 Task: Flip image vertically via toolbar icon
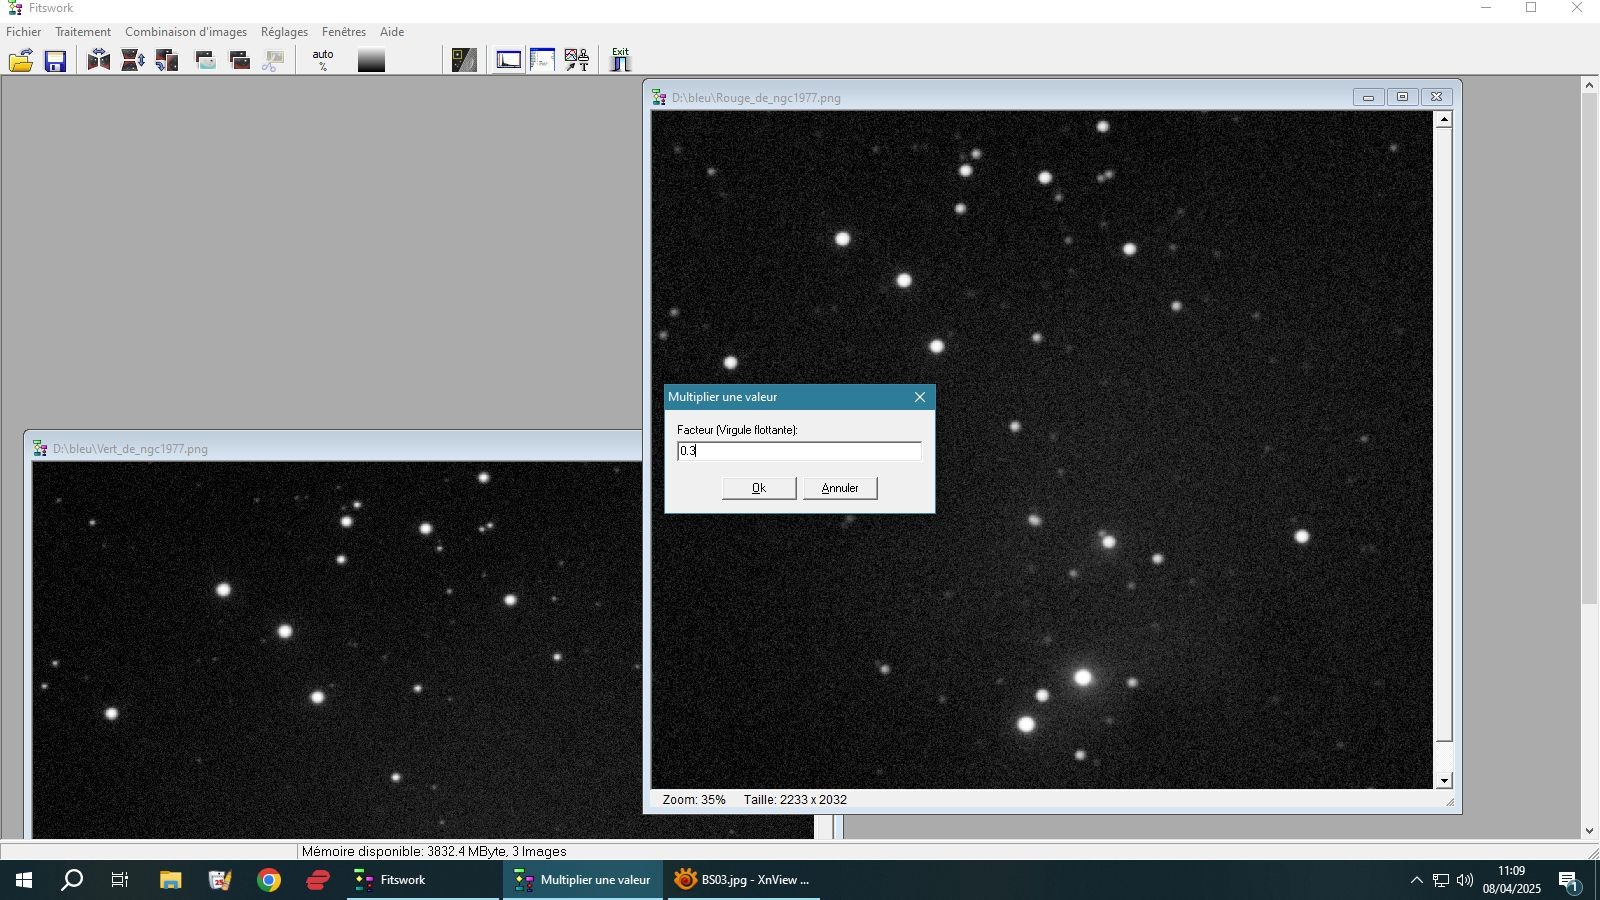coord(133,61)
